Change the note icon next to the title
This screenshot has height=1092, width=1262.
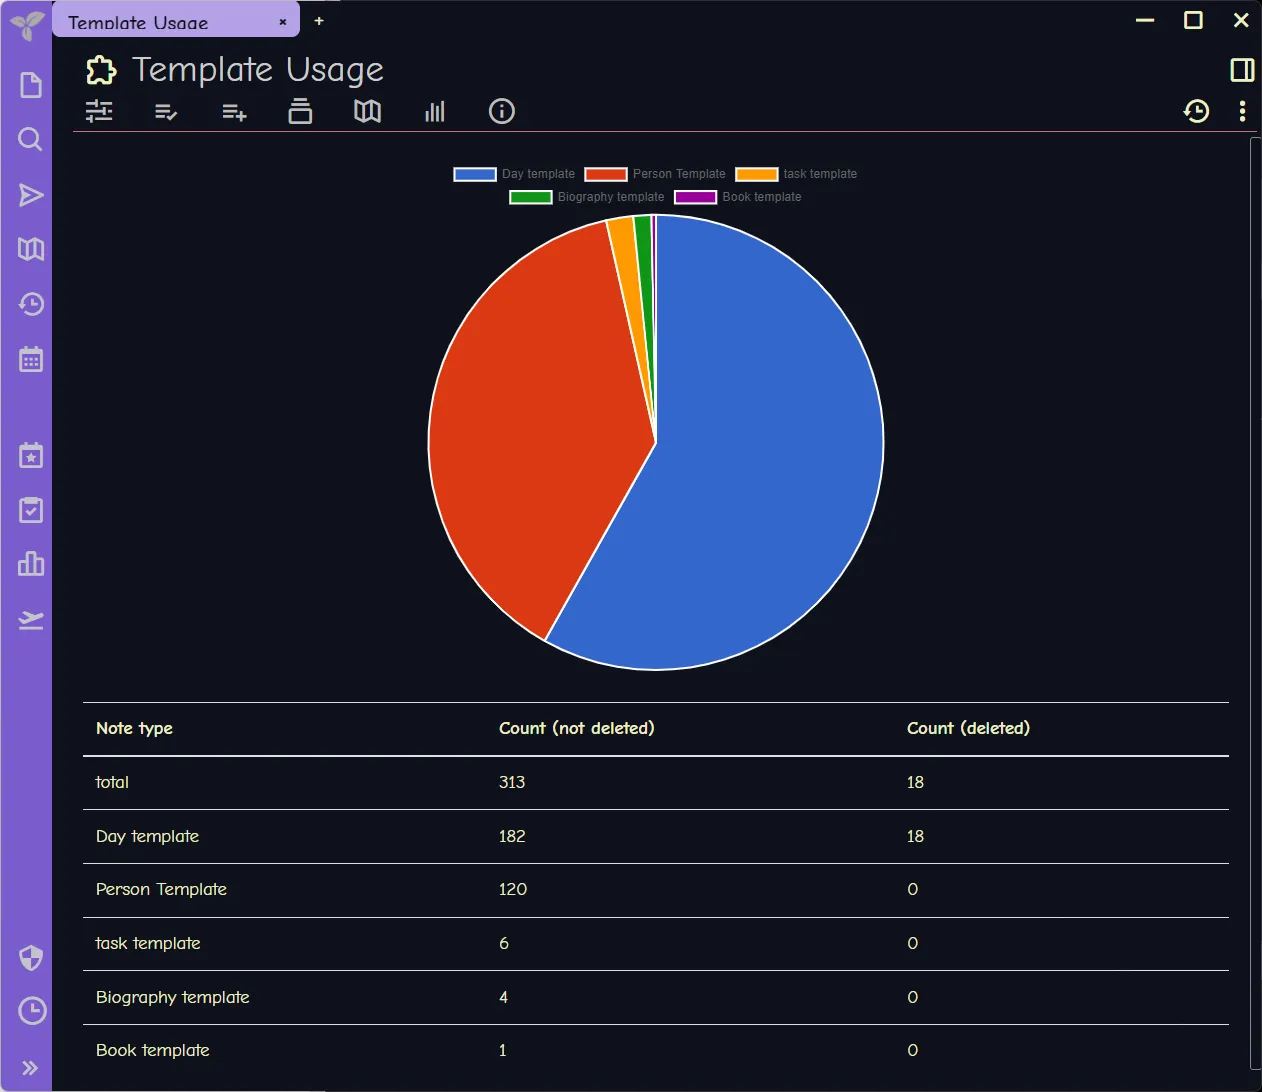[x=101, y=70]
